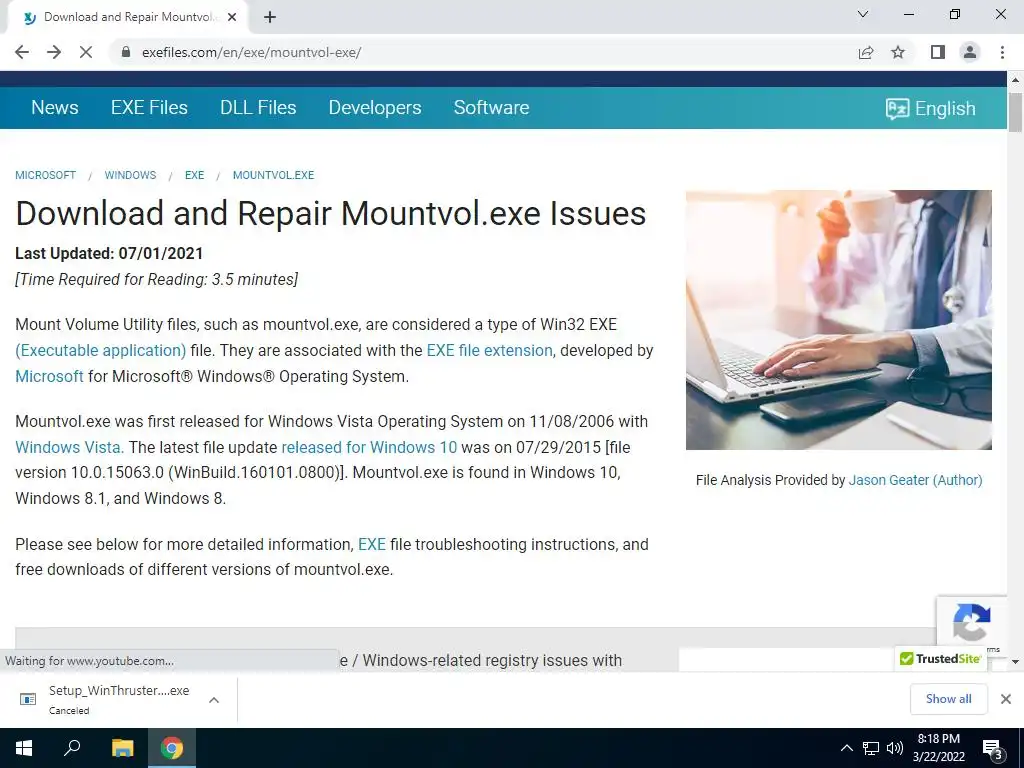The height and width of the screenshot is (768, 1024).
Task: Open the tab search chevron
Action: click(x=863, y=14)
